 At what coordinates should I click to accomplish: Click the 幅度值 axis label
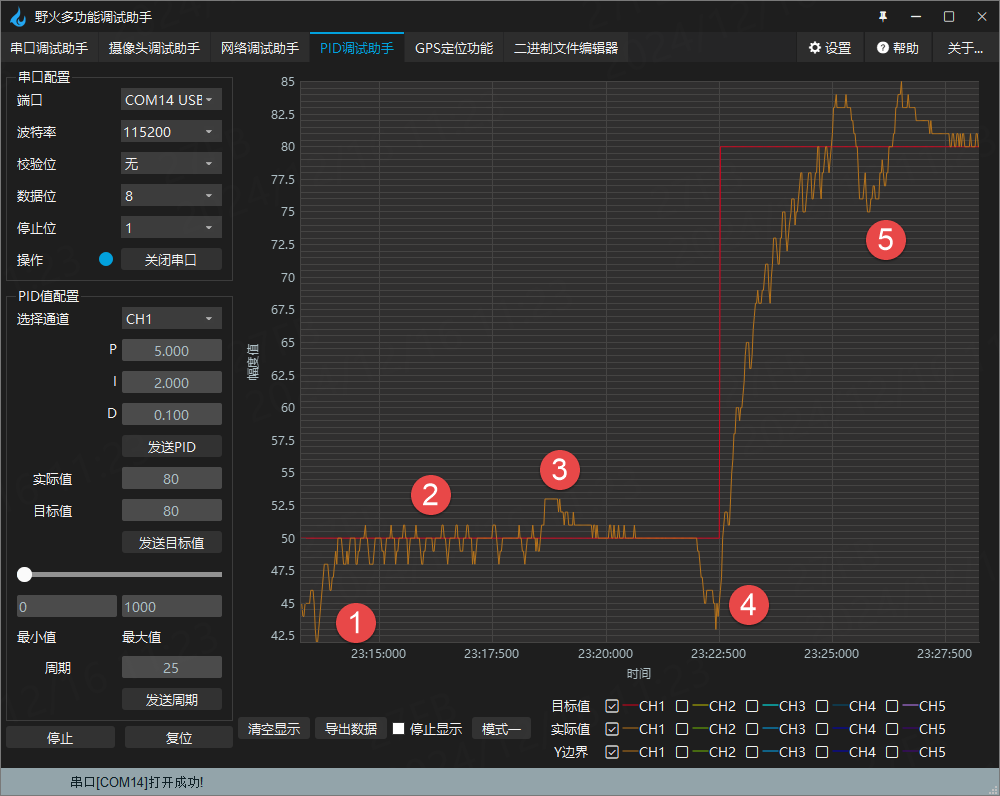[x=253, y=362]
